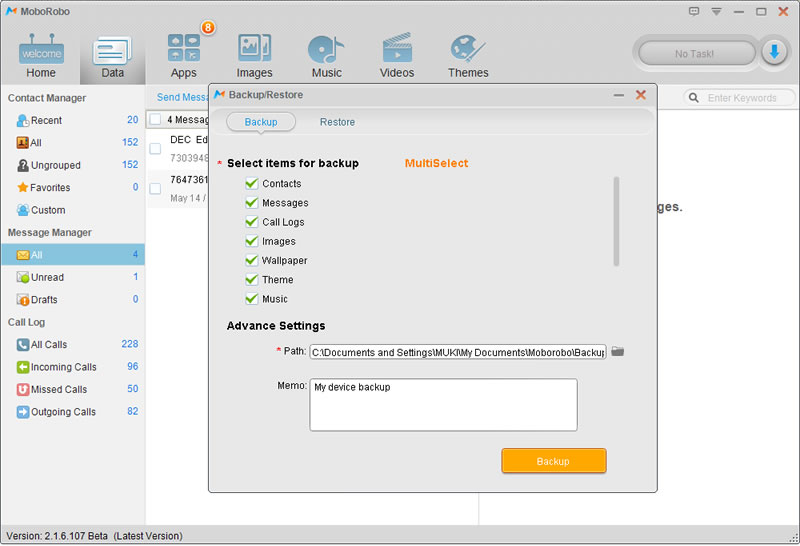The width and height of the screenshot is (800, 546).
Task: Minimize the Backup/Restore dialog
Action: [619, 95]
